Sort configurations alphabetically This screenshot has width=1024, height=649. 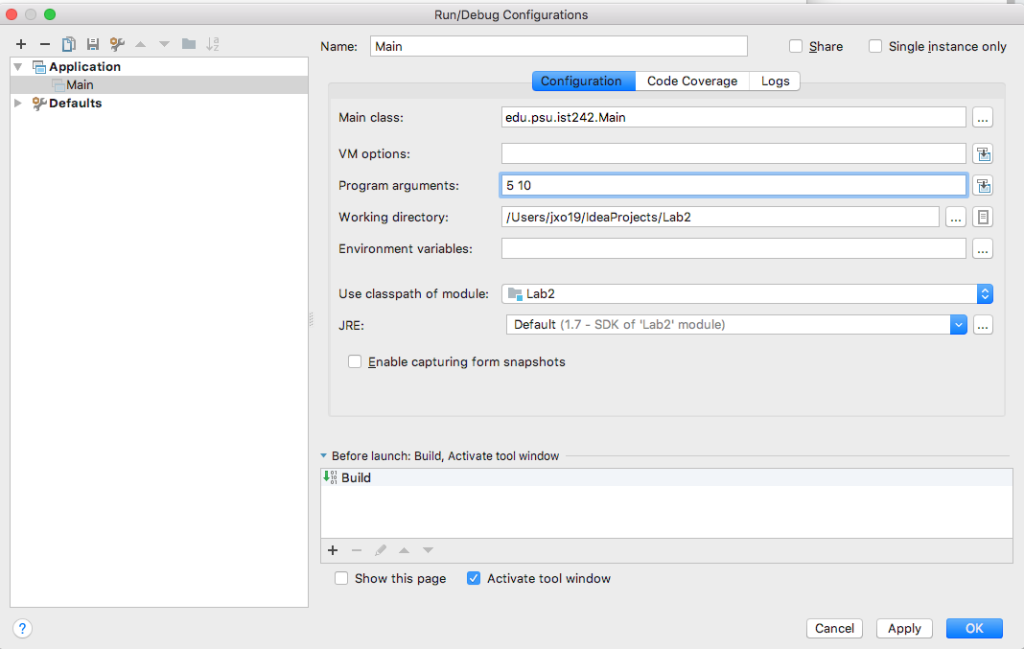pyautogui.click(x=212, y=44)
